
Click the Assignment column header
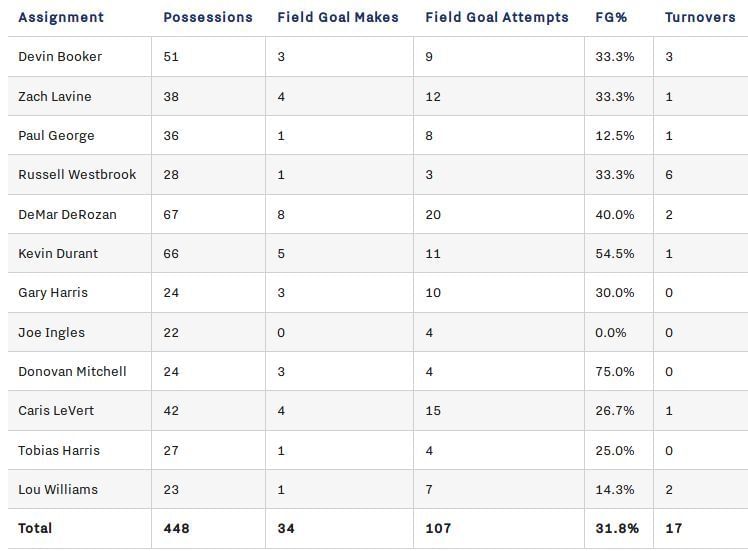point(61,17)
